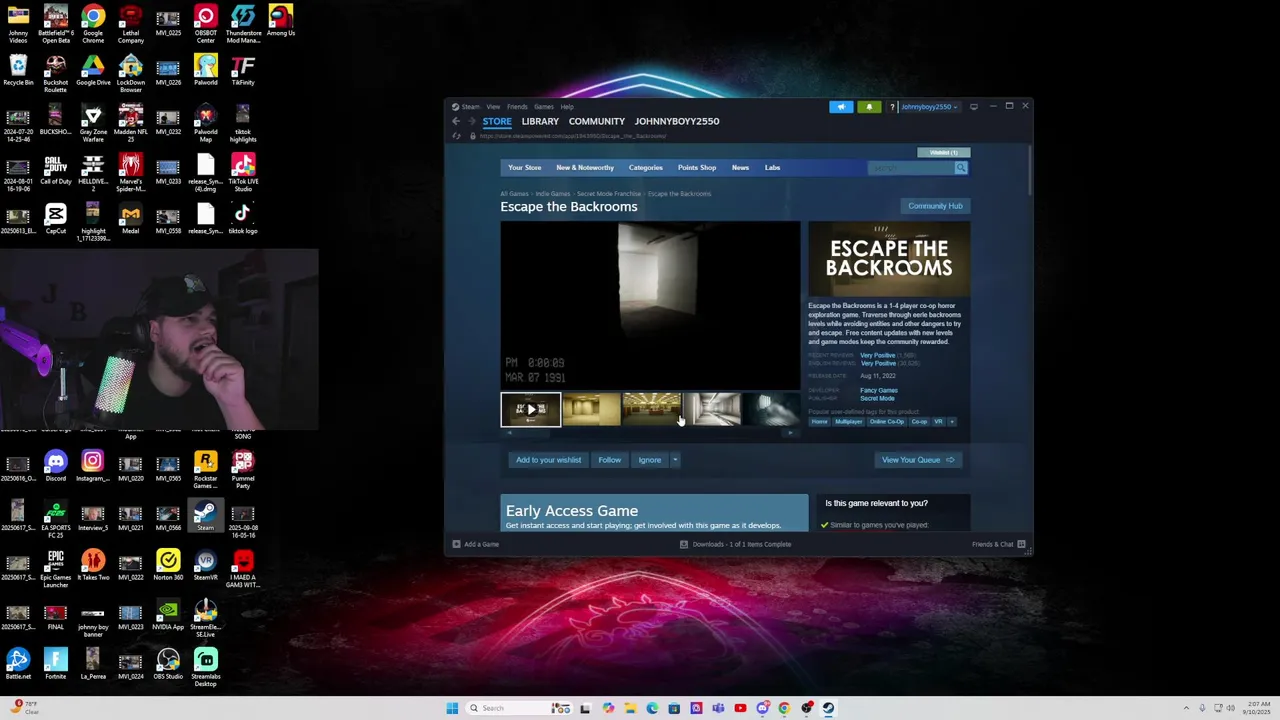
Task: Open the Community Hub button
Action: point(935,206)
